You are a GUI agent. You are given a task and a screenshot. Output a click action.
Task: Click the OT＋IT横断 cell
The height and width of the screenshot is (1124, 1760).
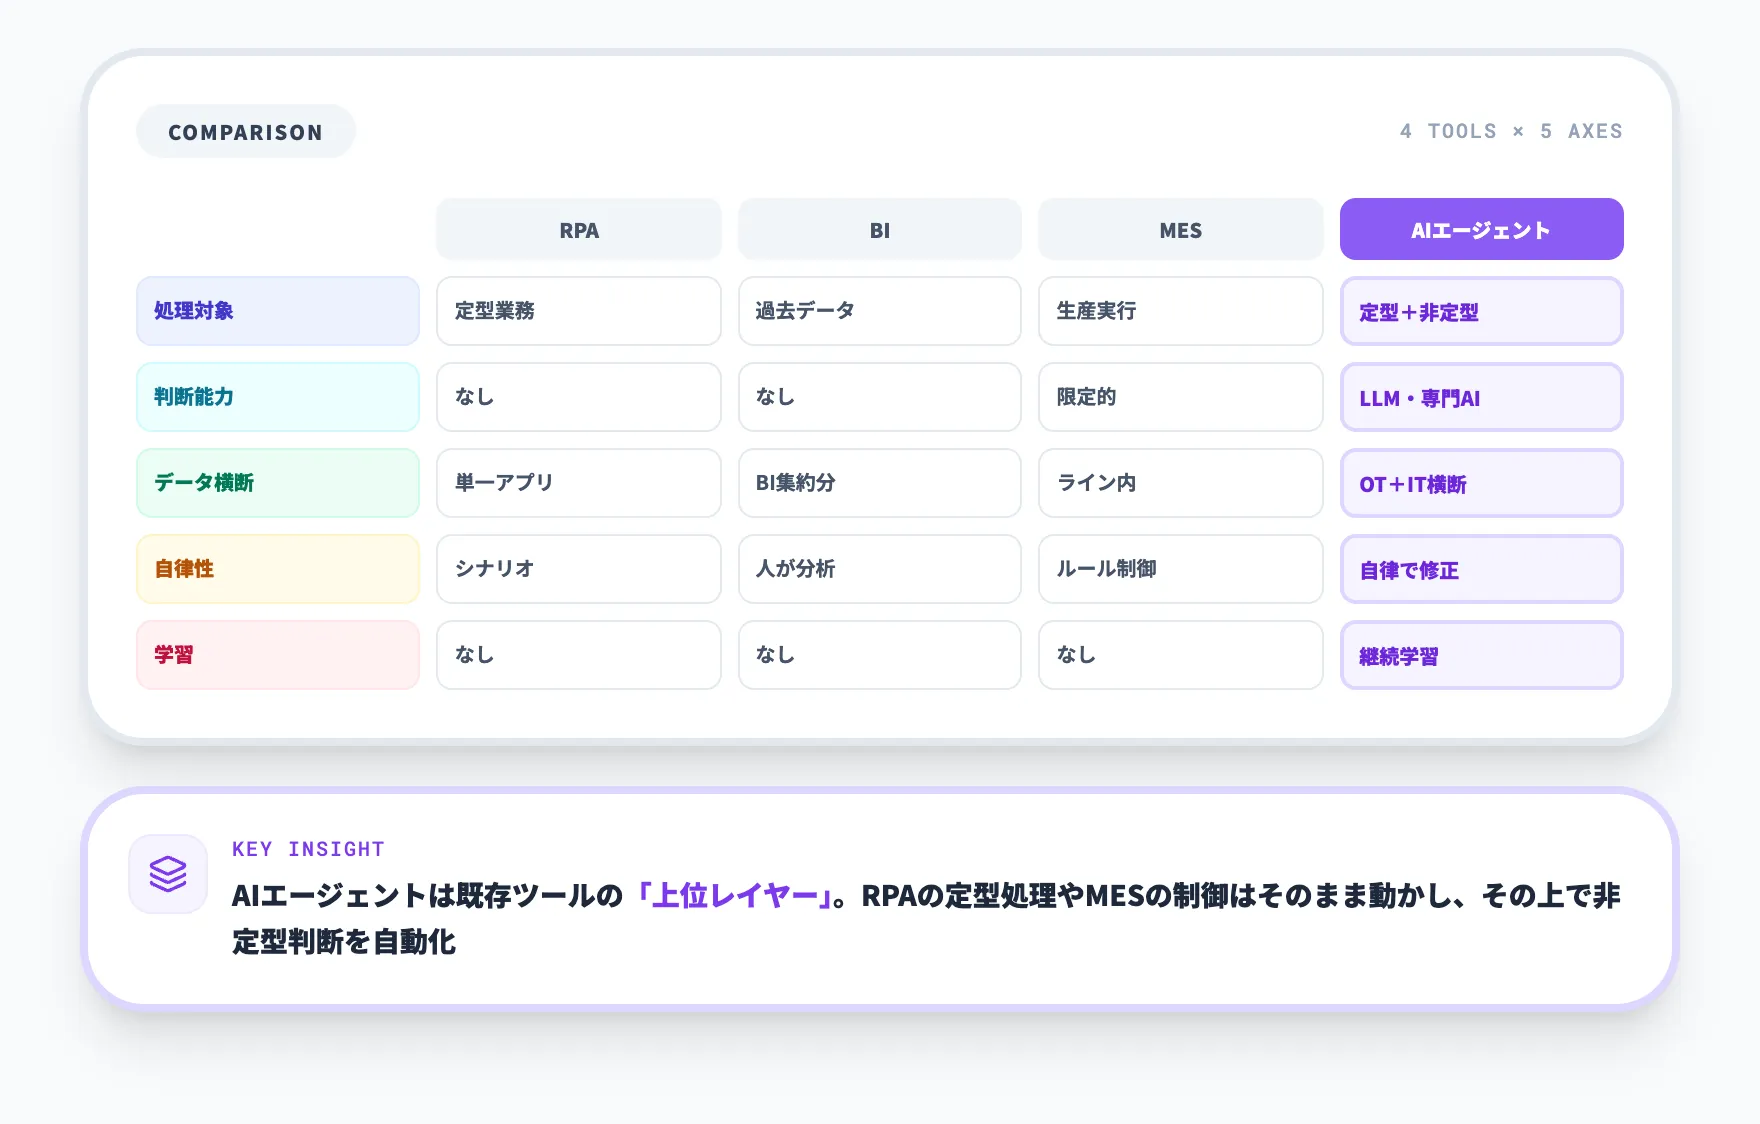click(1480, 483)
